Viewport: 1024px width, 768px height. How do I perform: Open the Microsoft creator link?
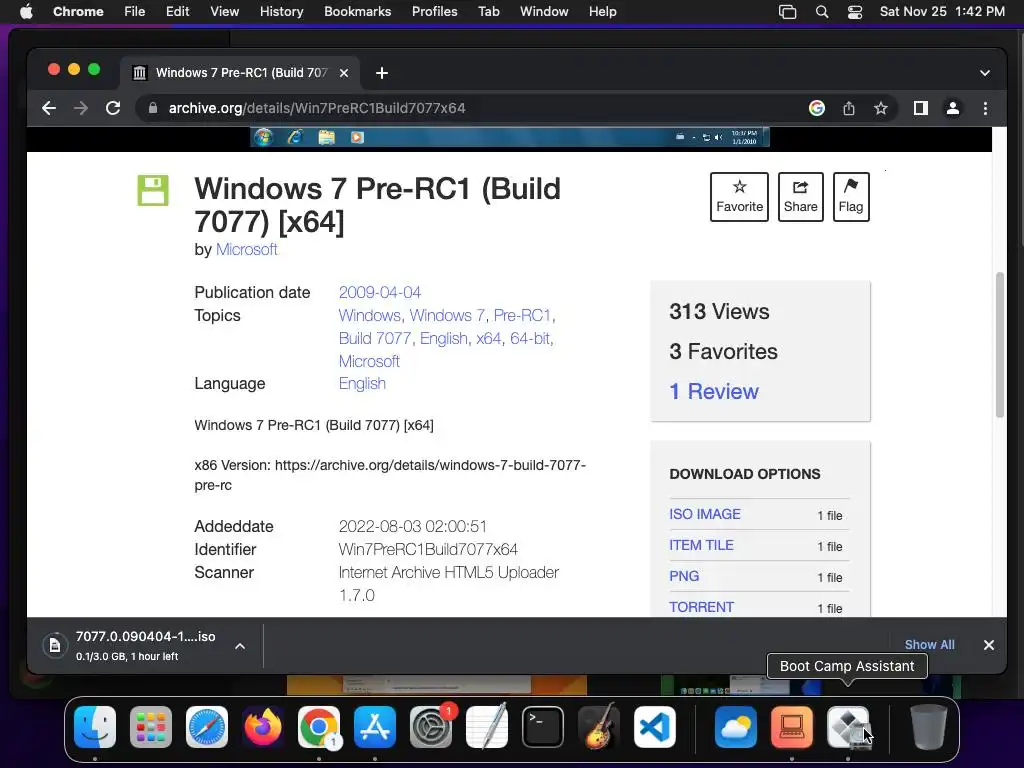pyautogui.click(x=246, y=249)
